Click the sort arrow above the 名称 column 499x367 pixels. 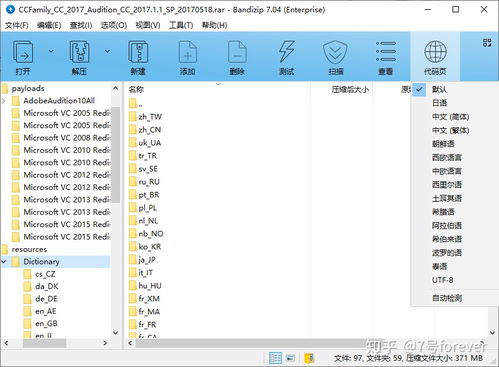click(218, 84)
